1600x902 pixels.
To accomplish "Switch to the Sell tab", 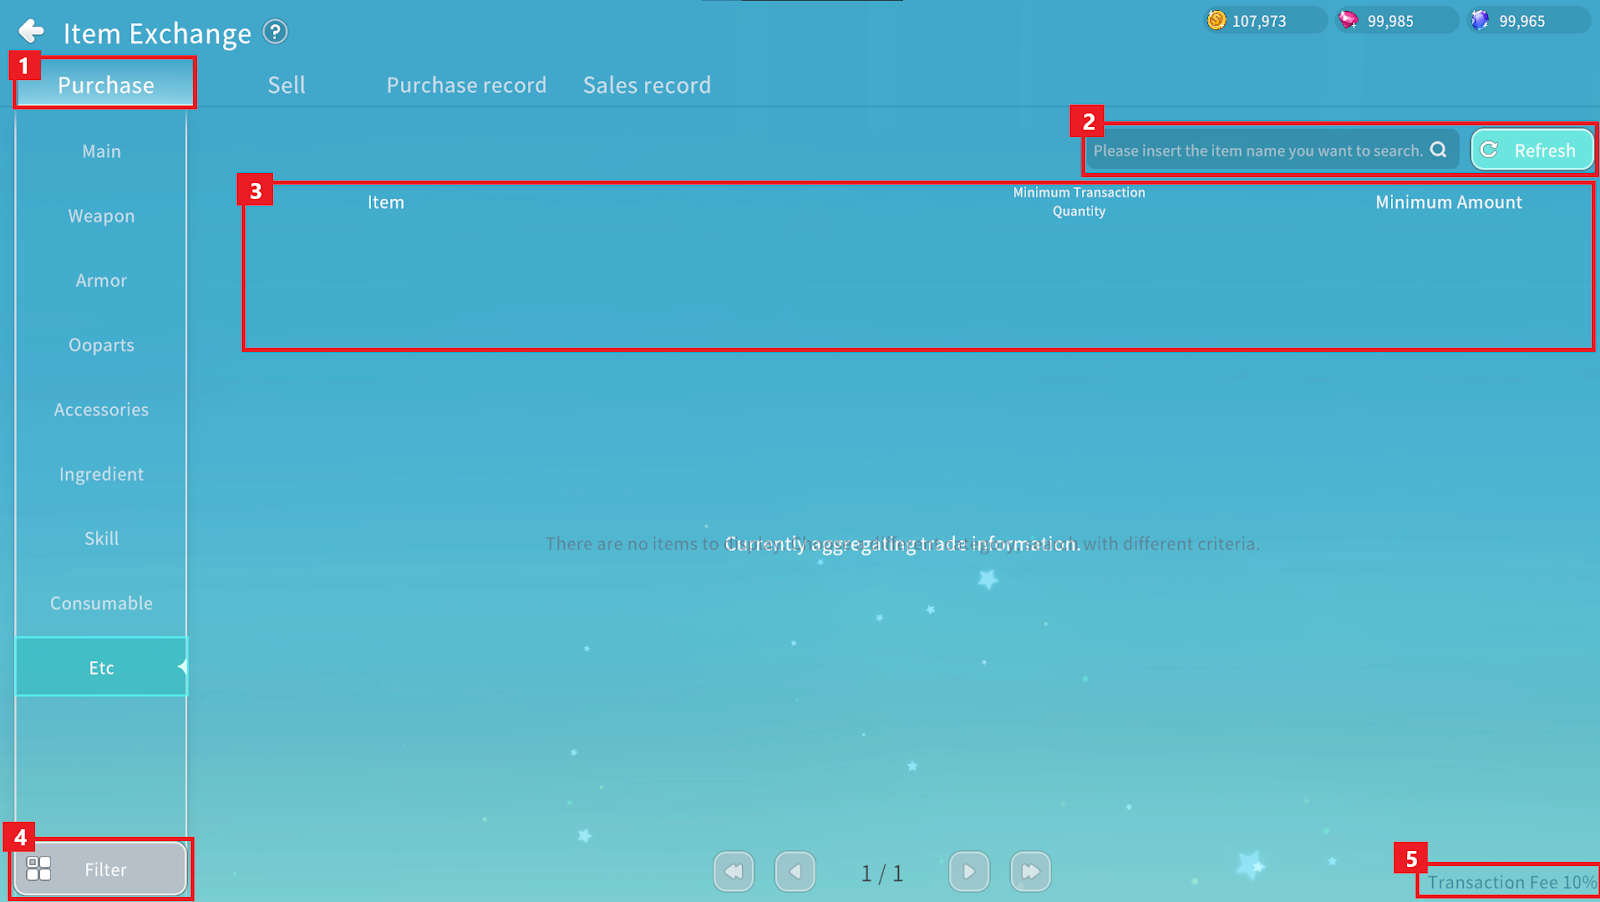I will 286,85.
